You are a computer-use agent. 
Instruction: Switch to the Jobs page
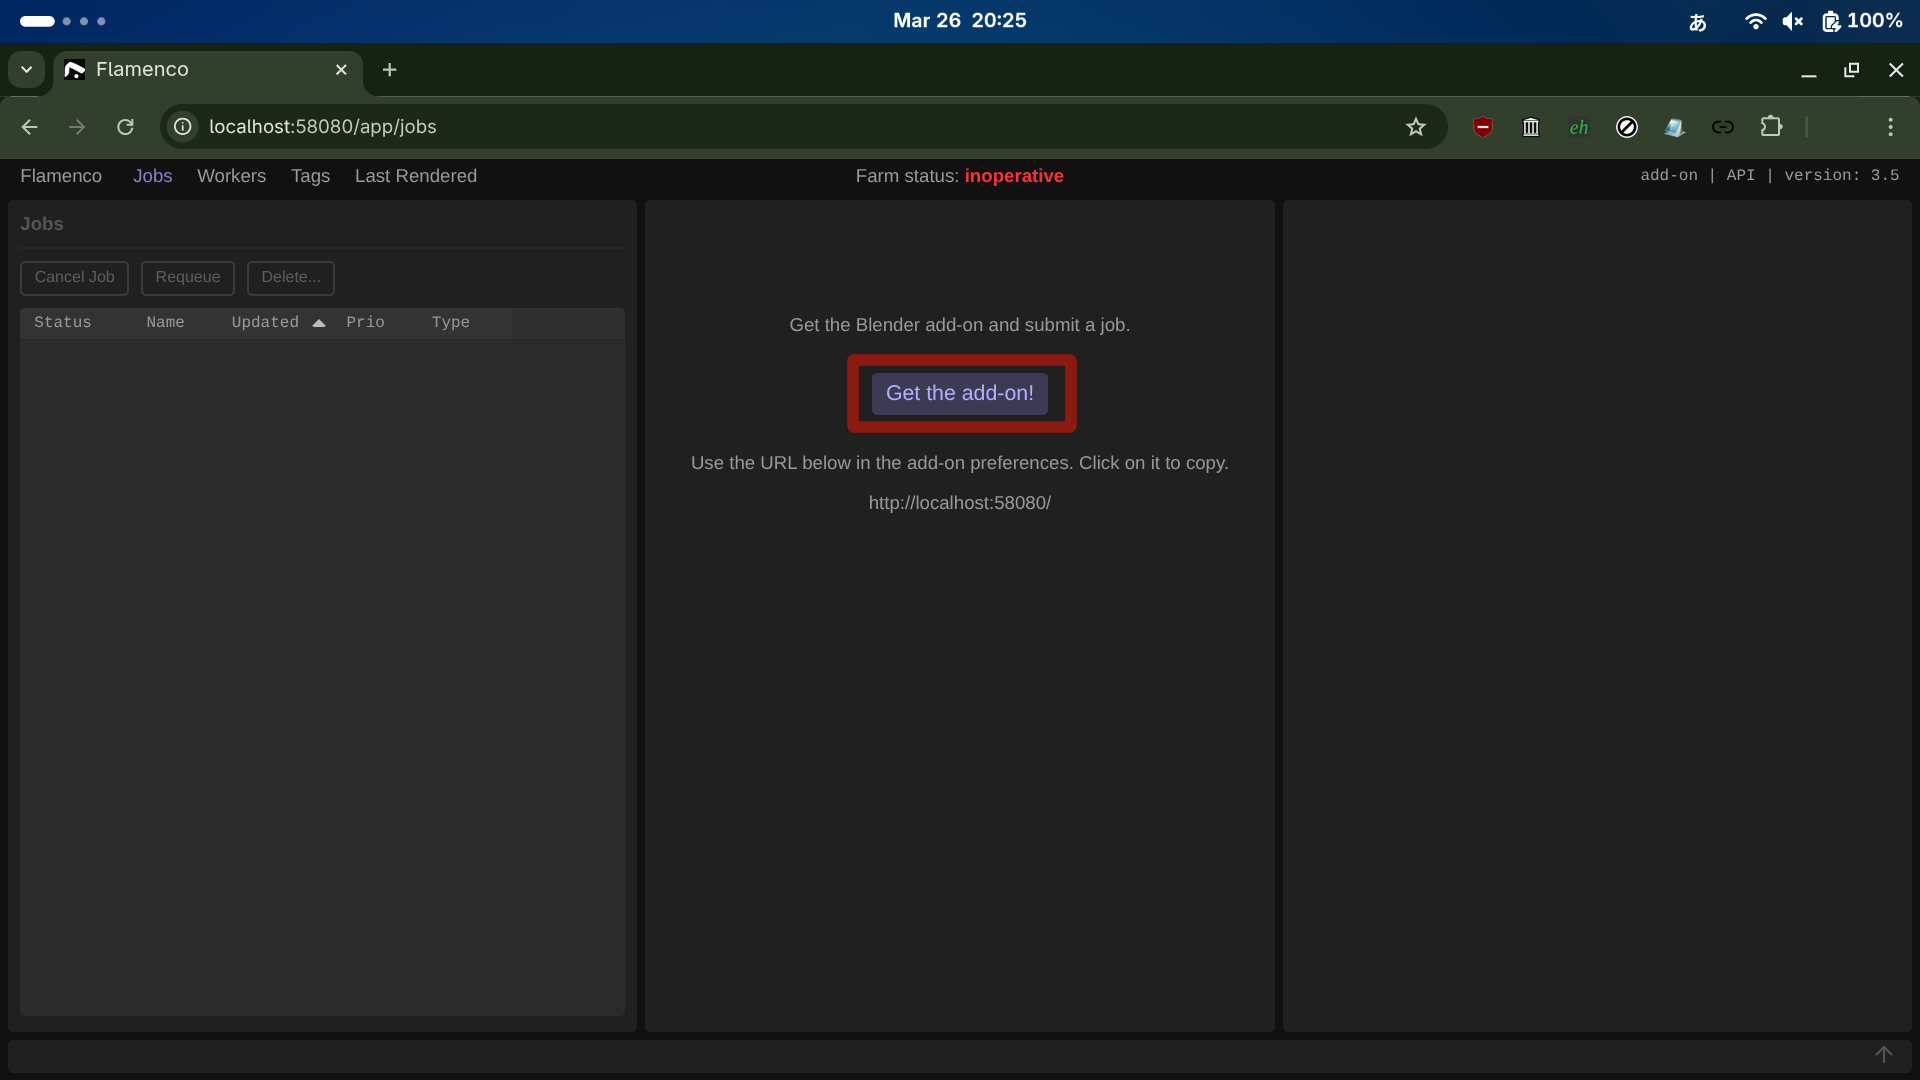click(x=153, y=176)
